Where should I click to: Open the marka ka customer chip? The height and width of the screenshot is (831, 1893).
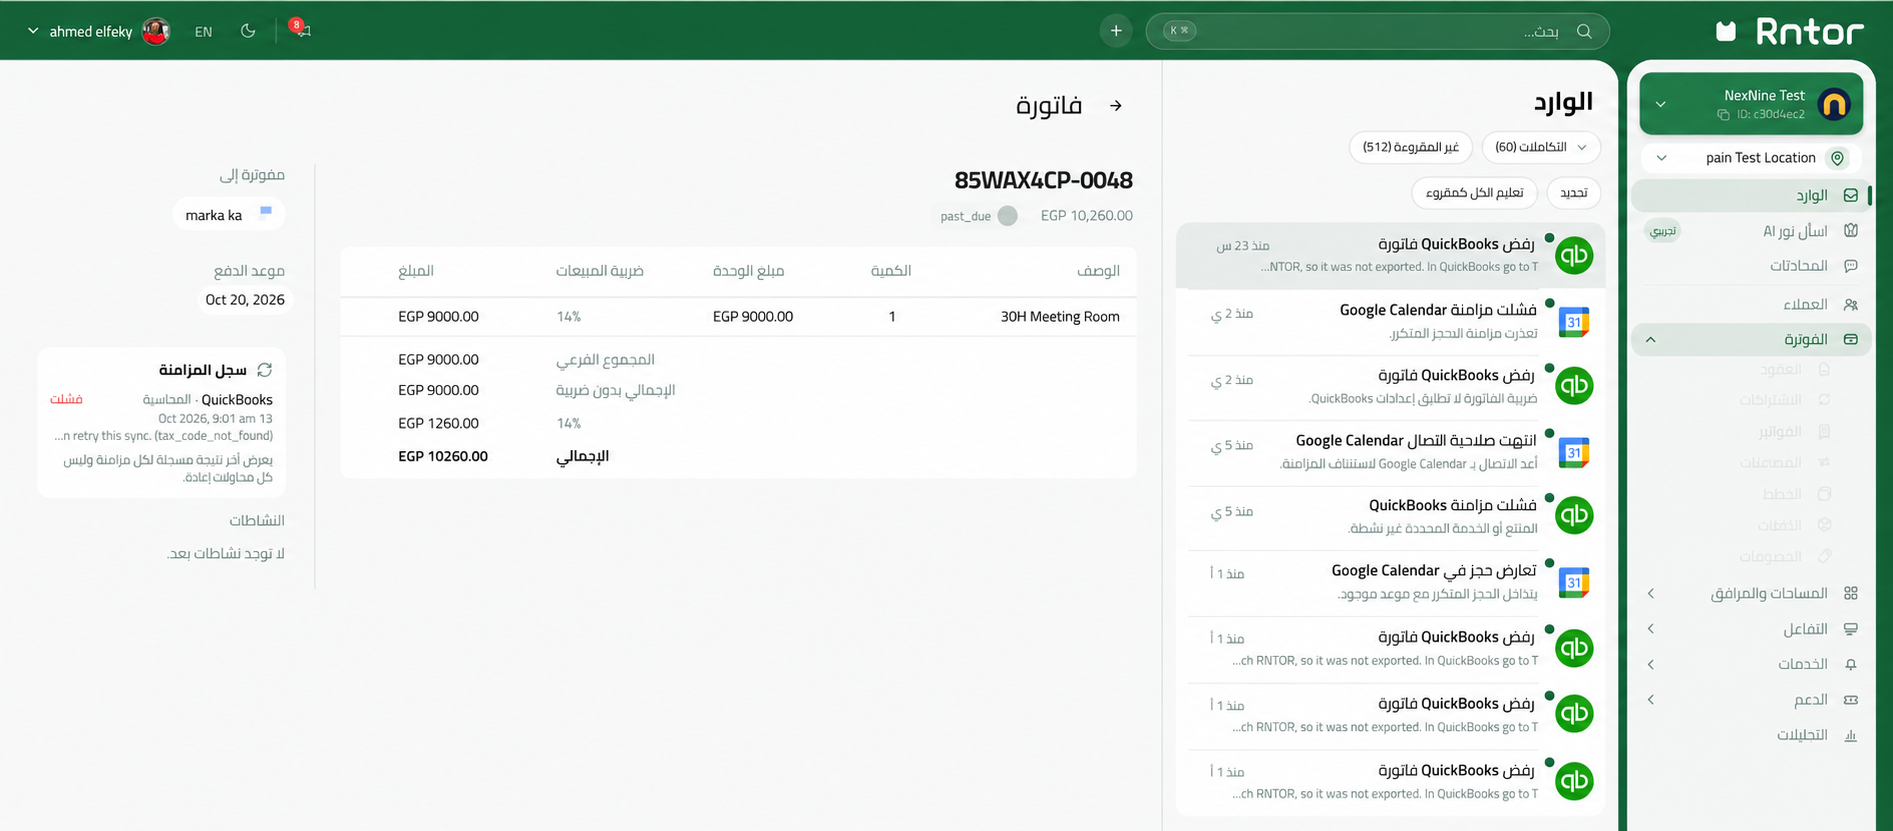pos(229,215)
